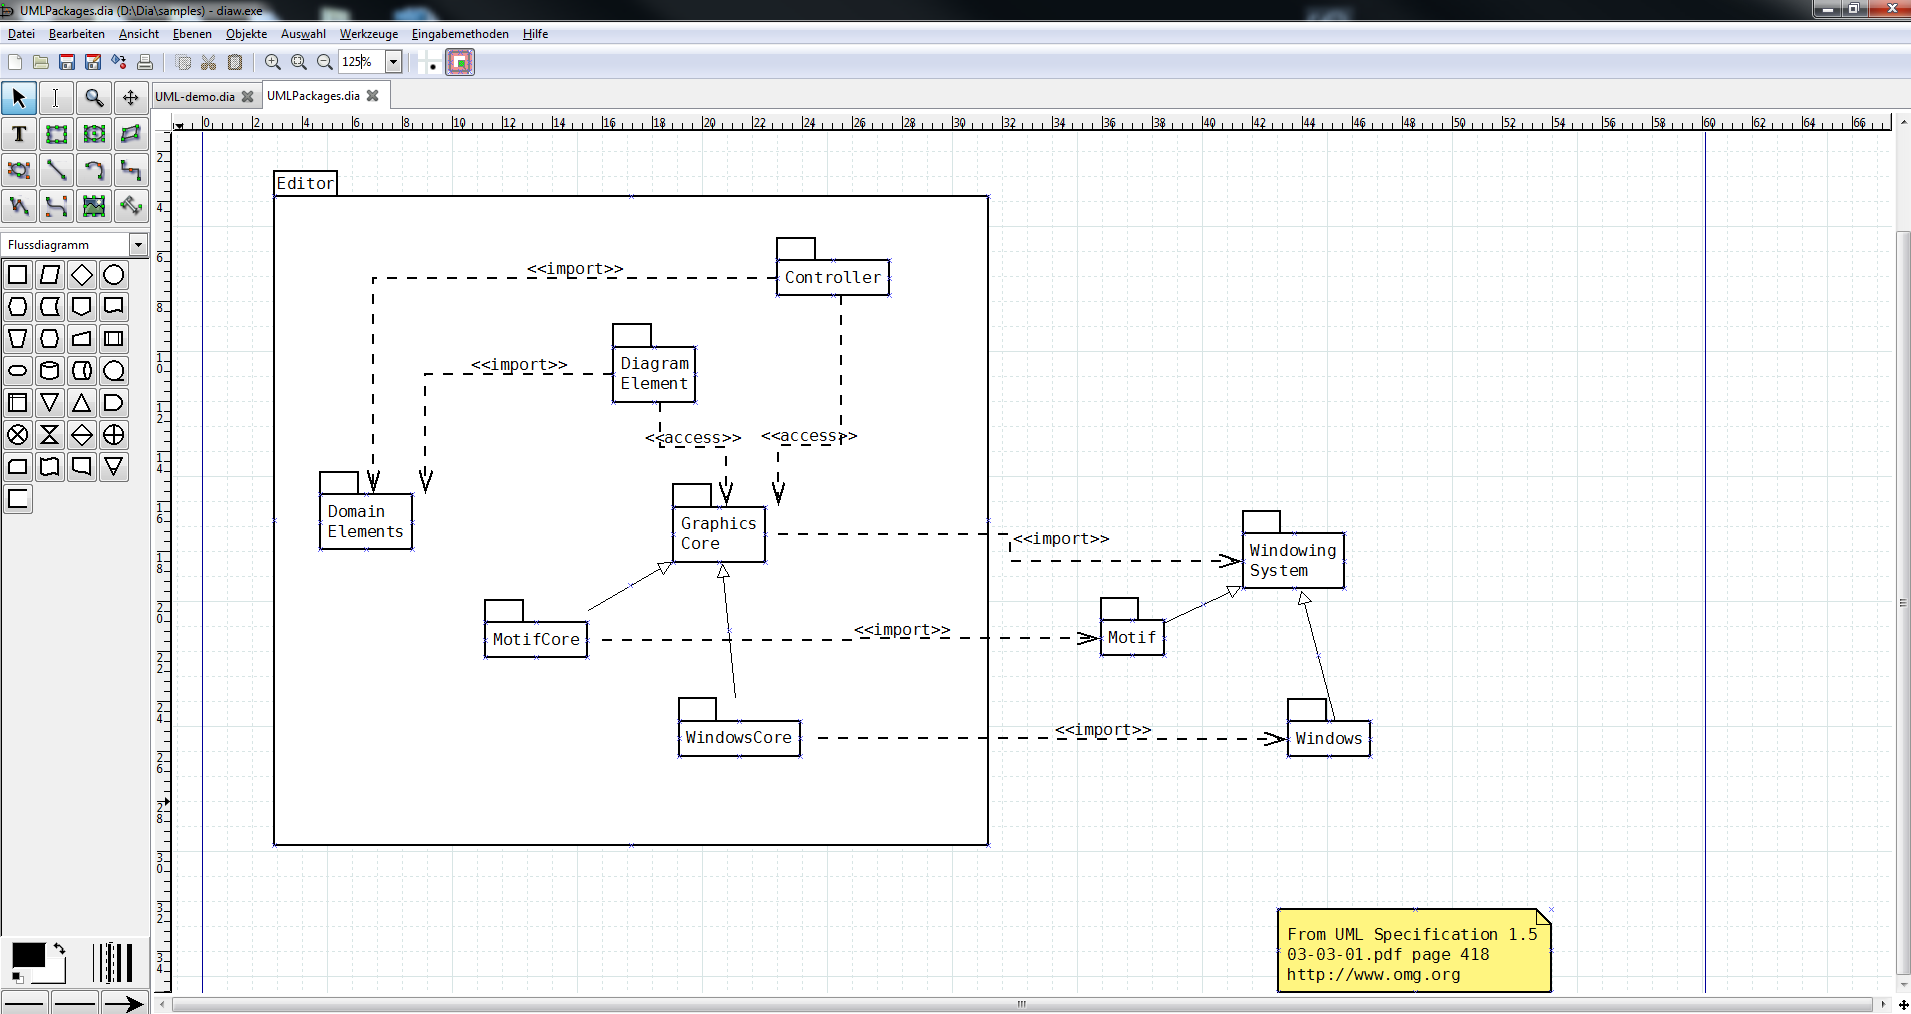The image size is (1911, 1014).
Task: Select the Ellipse shape tool
Action: 94,134
